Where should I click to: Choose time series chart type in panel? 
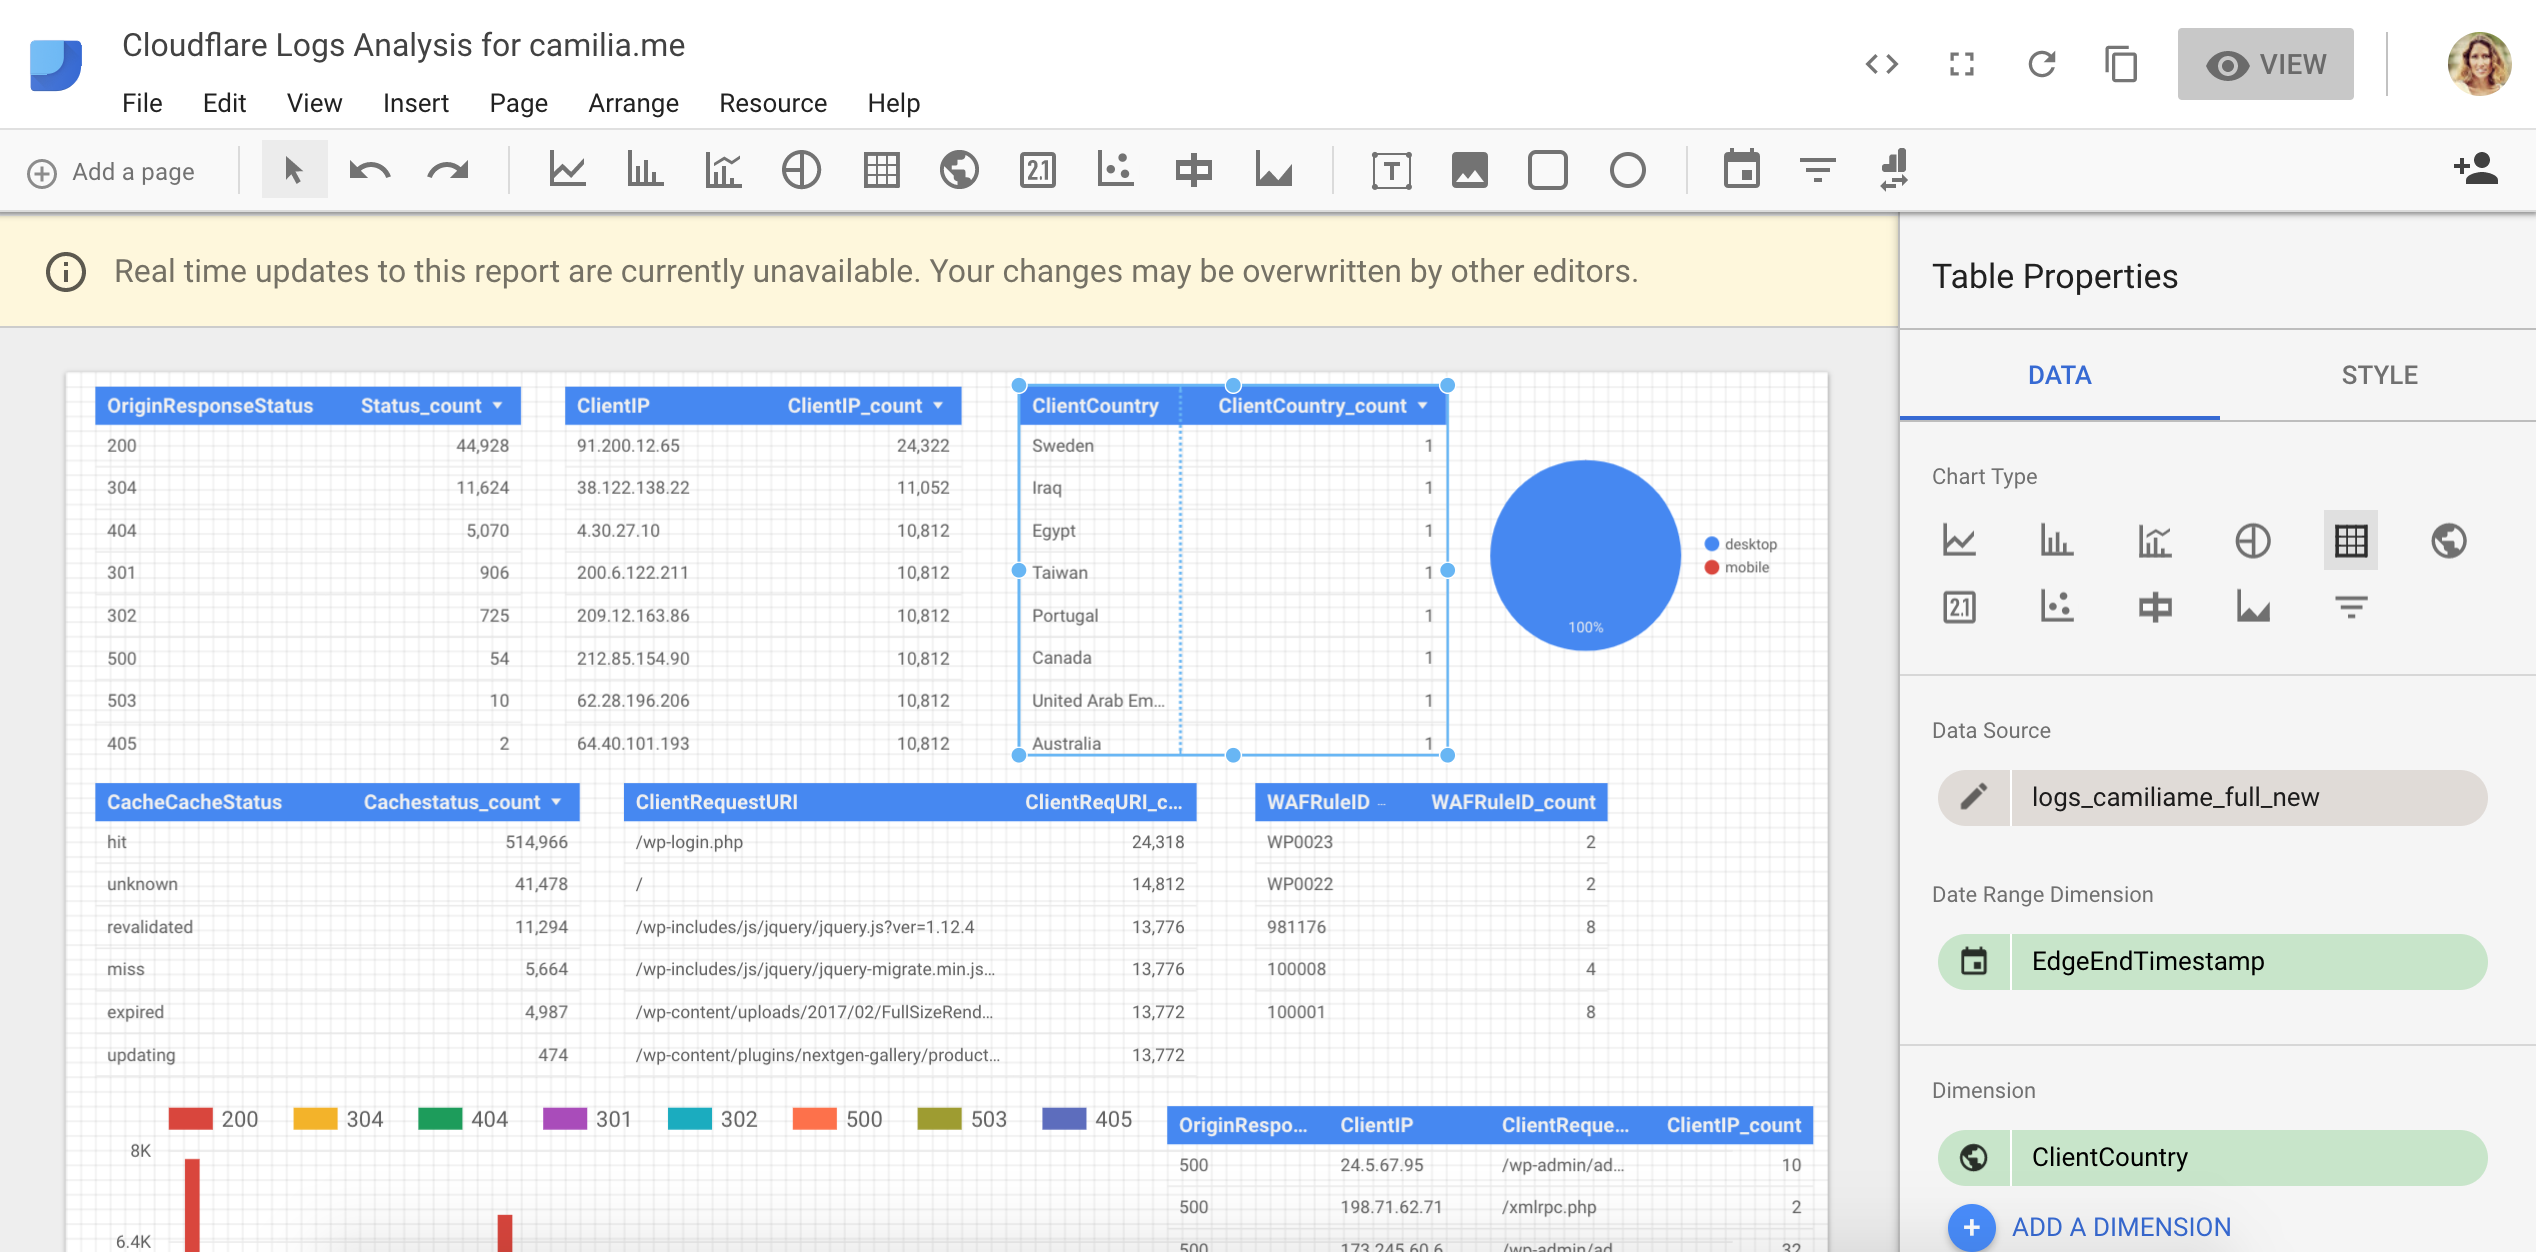coord(1959,541)
